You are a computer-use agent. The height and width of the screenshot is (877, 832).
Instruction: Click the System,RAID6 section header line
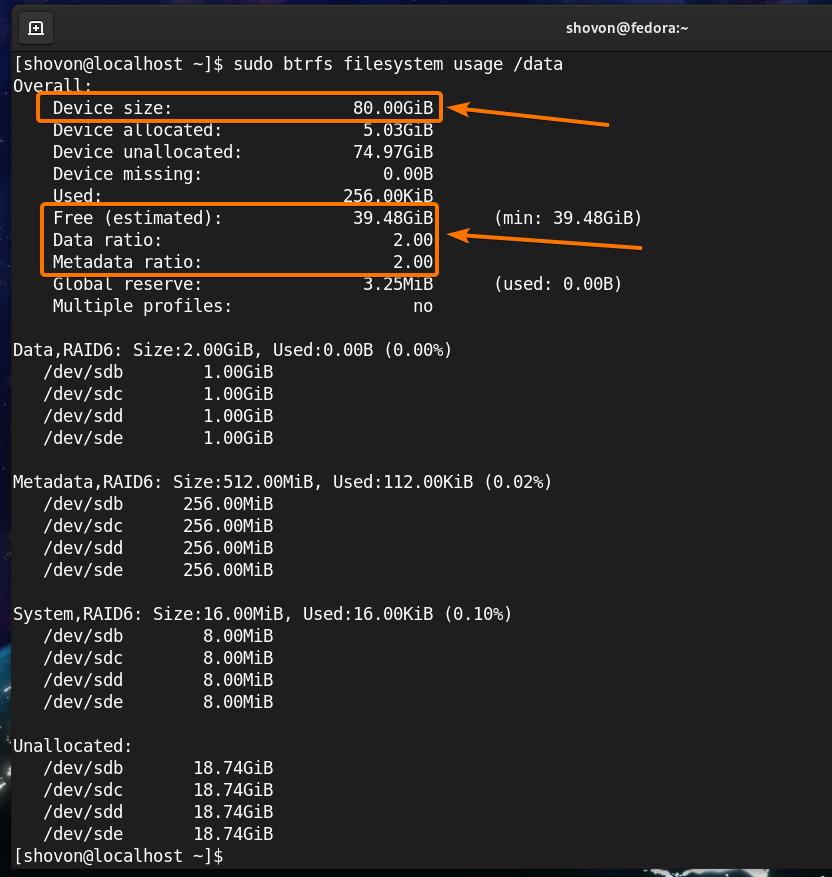[262, 614]
